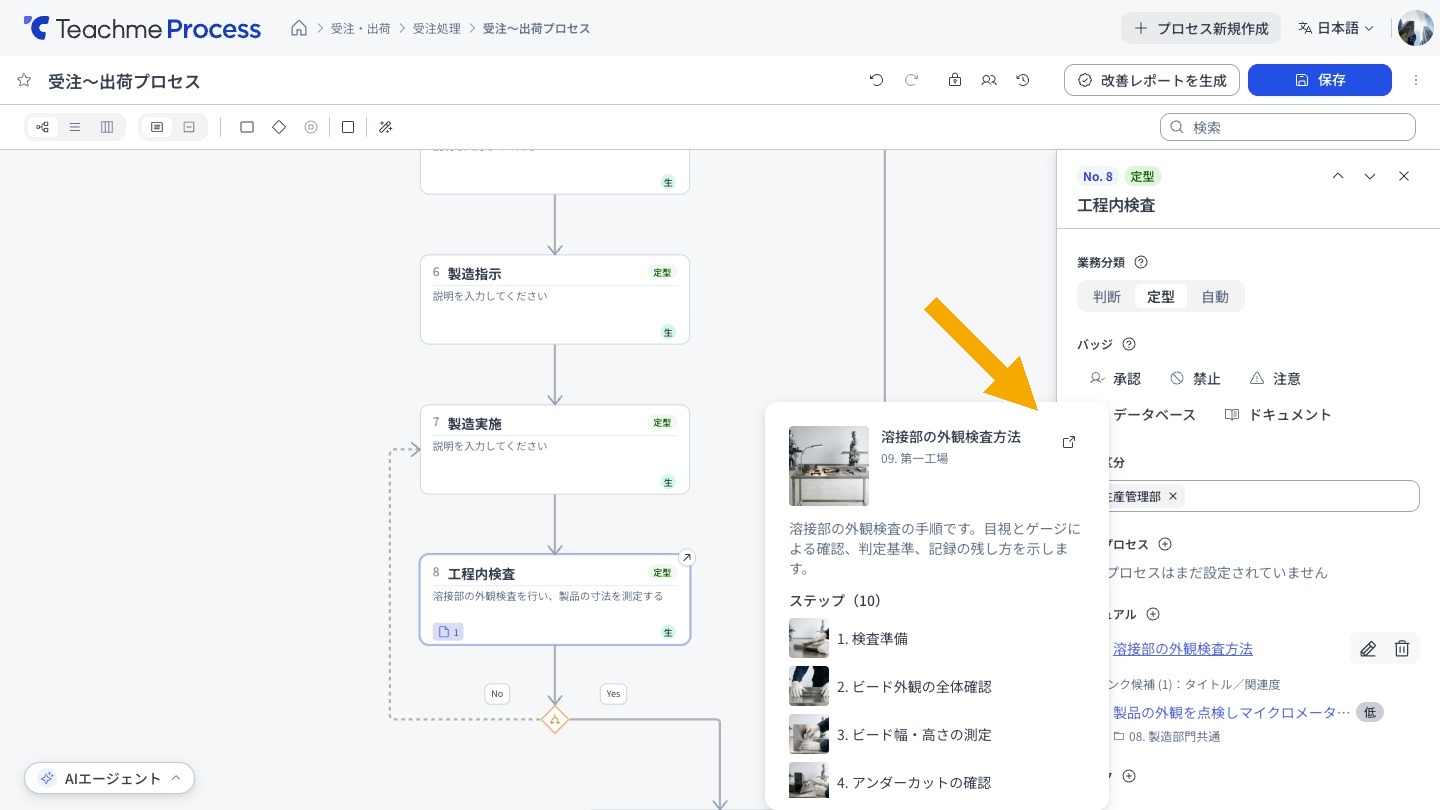Select step 1. 検査準備
This screenshot has width=1440, height=810.
938,638
